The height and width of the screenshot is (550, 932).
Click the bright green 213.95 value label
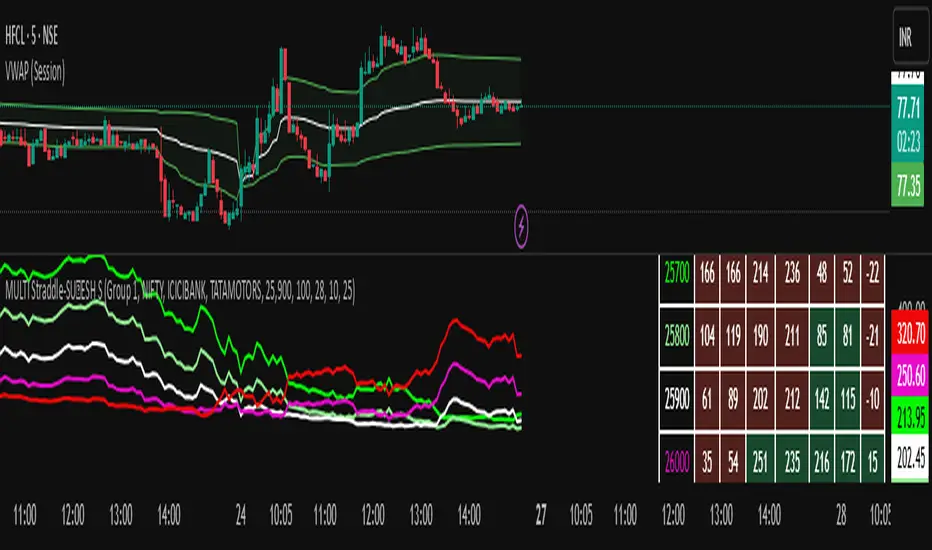coord(908,415)
